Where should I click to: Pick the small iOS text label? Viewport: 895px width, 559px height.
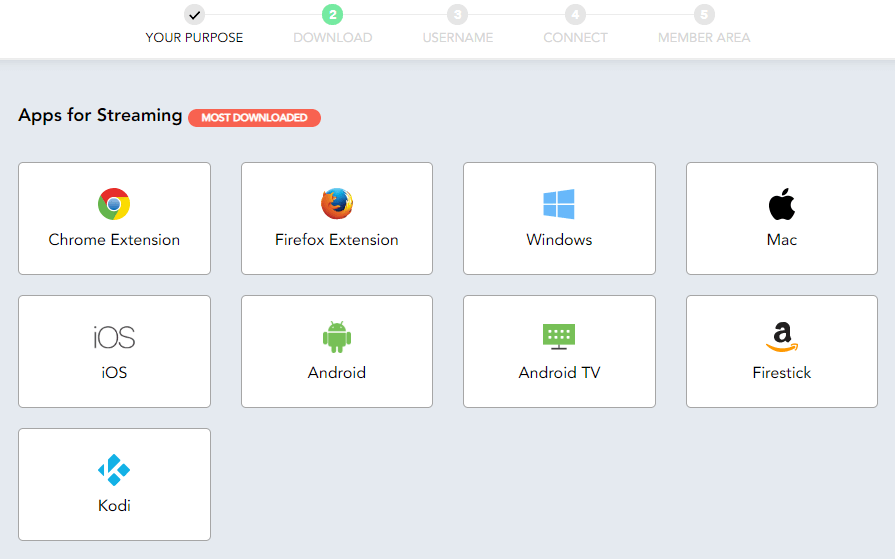(x=114, y=373)
